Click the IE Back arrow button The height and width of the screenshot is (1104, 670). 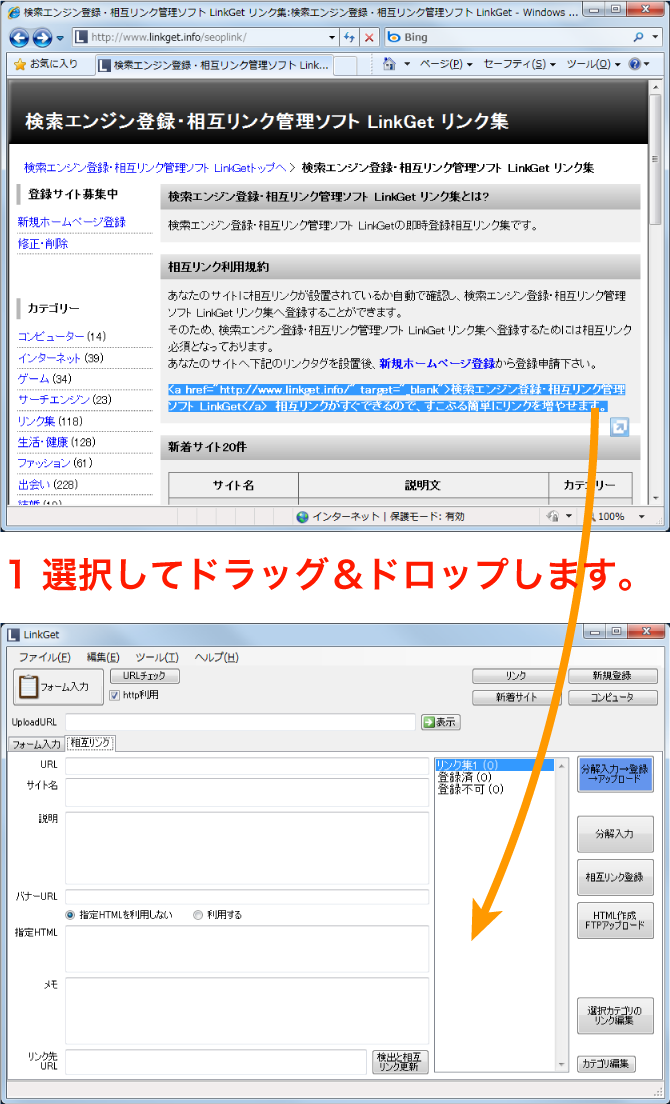tap(19, 37)
